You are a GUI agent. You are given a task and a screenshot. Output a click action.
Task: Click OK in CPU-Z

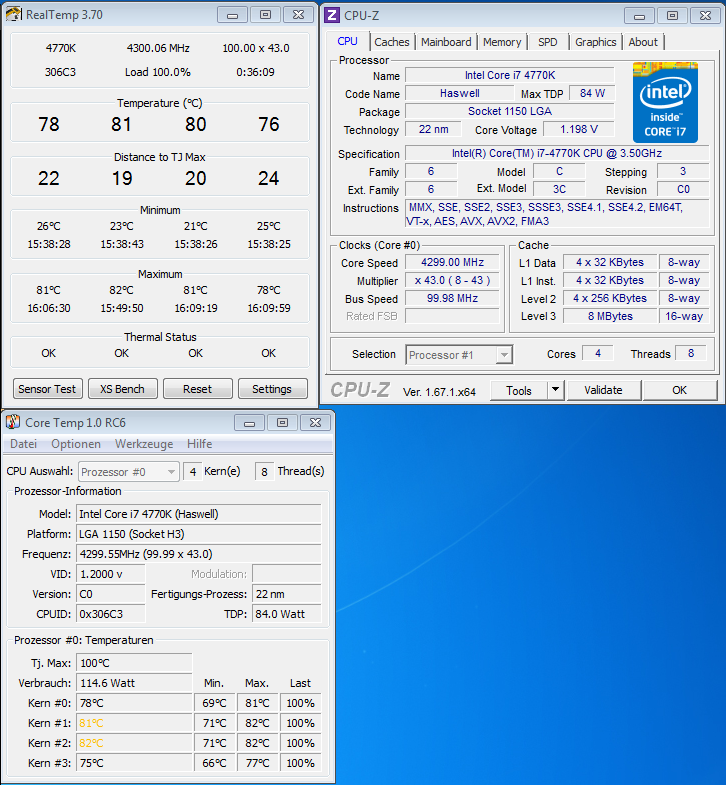(x=679, y=390)
